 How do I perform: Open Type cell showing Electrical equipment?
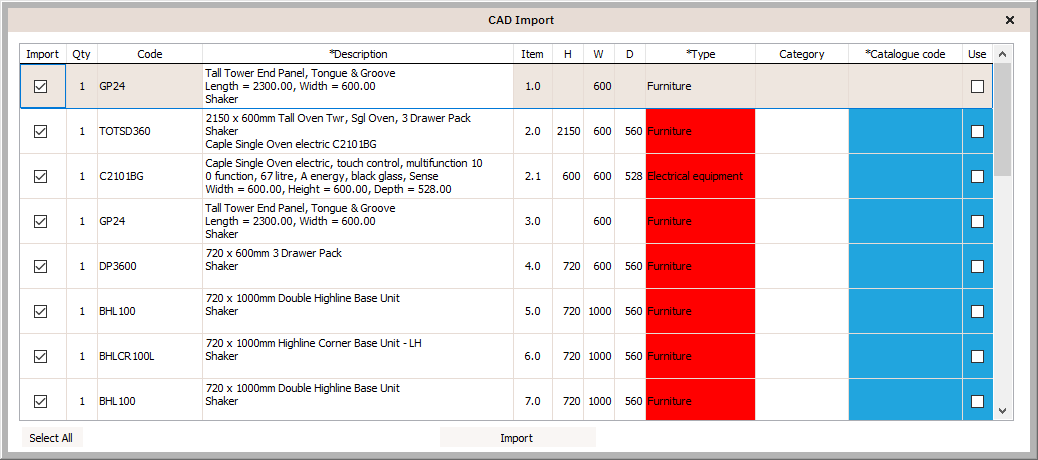tap(700, 177)
